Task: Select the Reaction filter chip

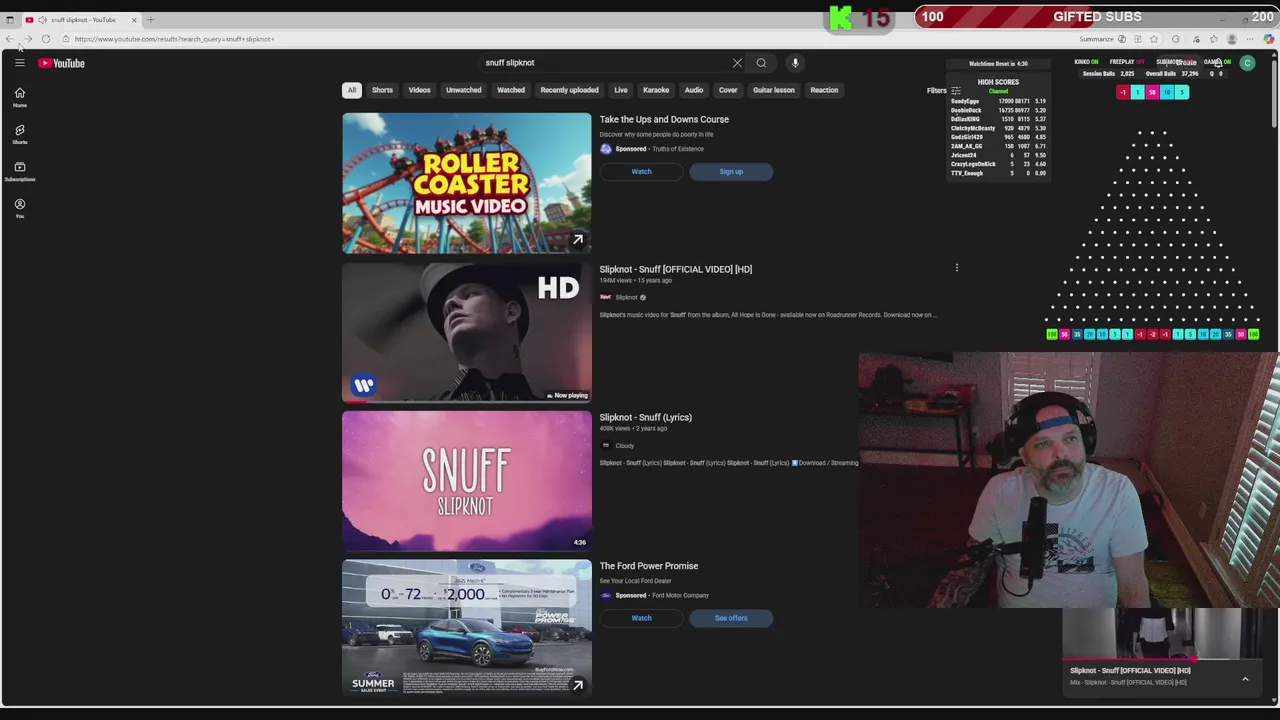Action: (824, 90)
